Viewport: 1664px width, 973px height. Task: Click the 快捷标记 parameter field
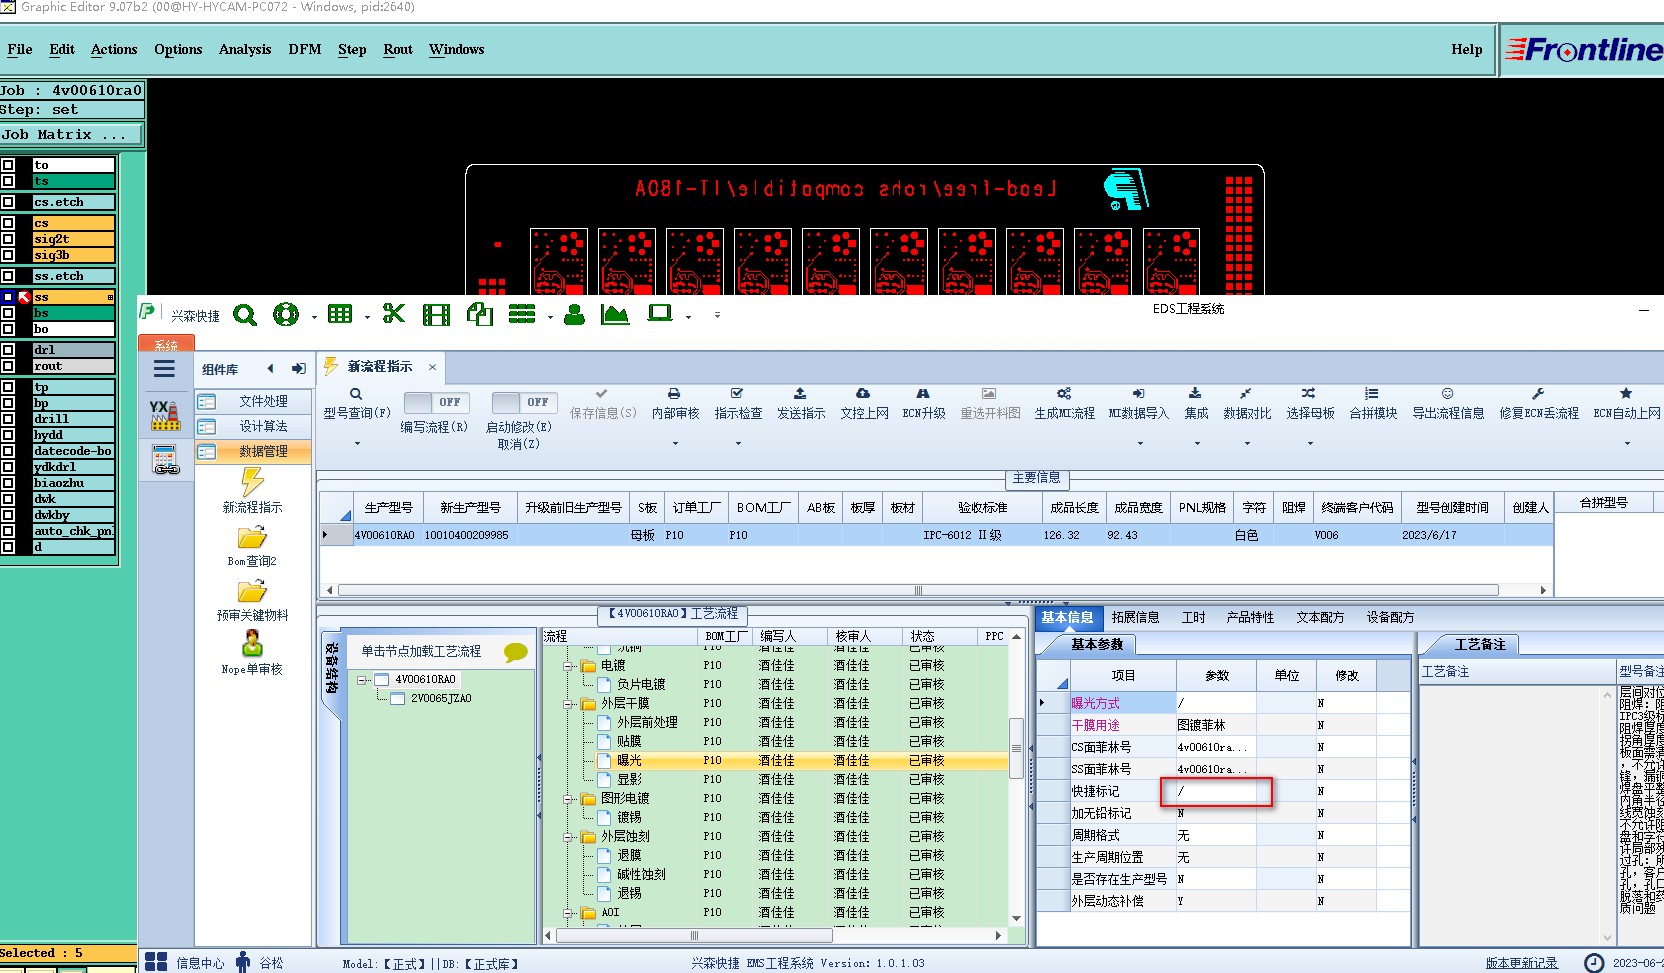[x=1216, y=791]
